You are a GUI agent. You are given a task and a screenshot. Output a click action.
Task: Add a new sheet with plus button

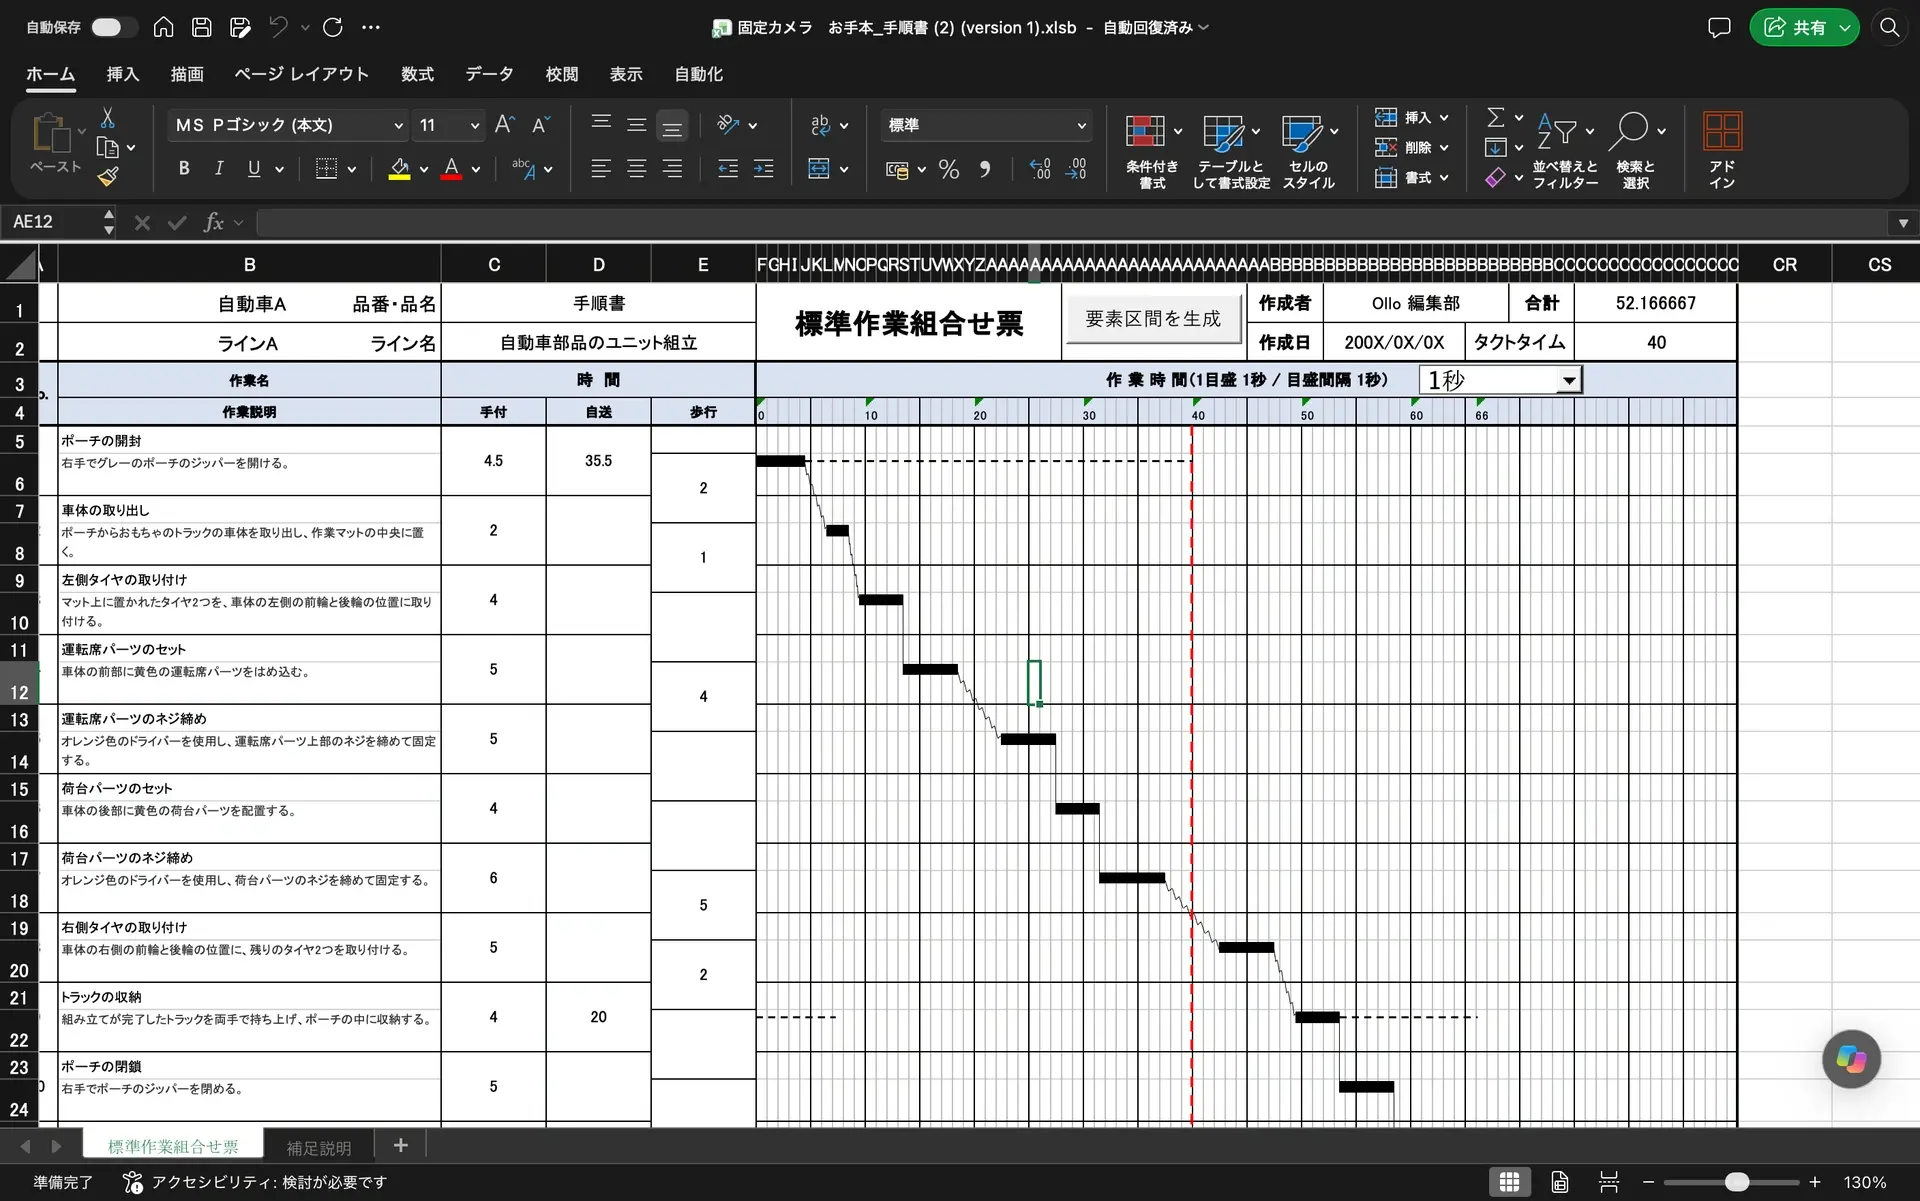401,1146
